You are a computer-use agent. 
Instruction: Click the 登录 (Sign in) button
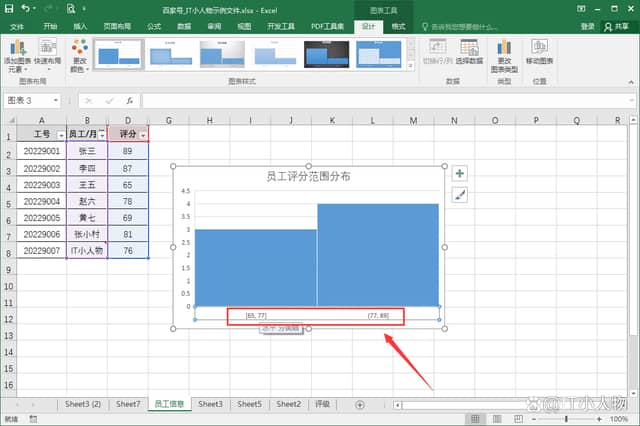tap(588, 26)
